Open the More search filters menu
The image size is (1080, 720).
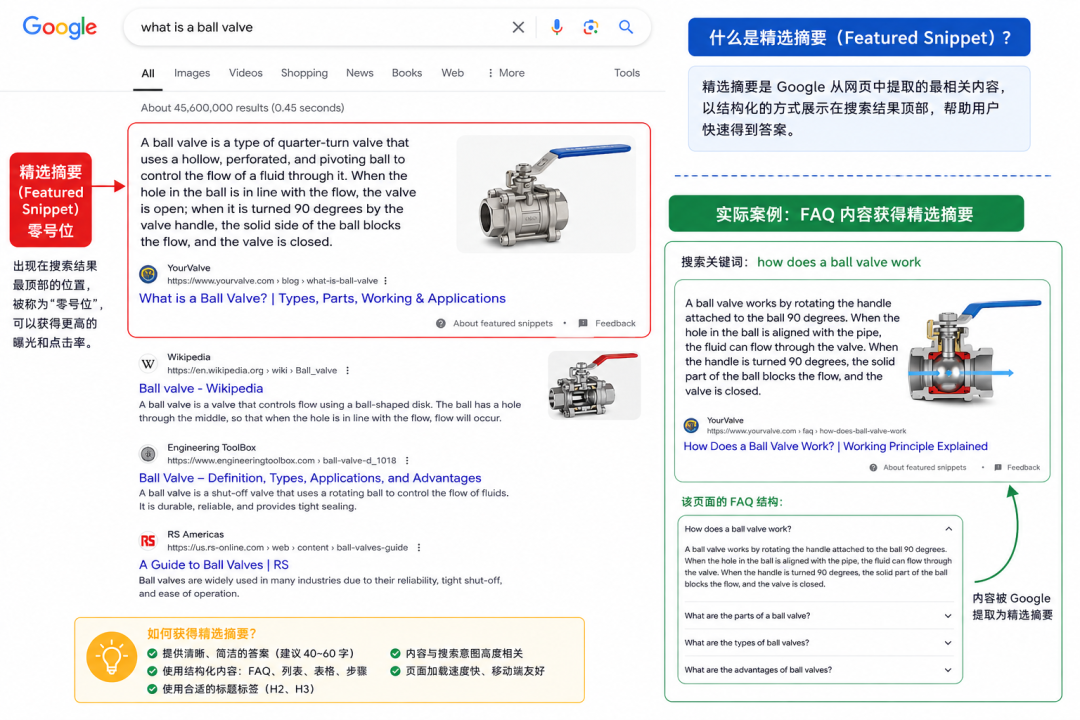click(506, 73)
